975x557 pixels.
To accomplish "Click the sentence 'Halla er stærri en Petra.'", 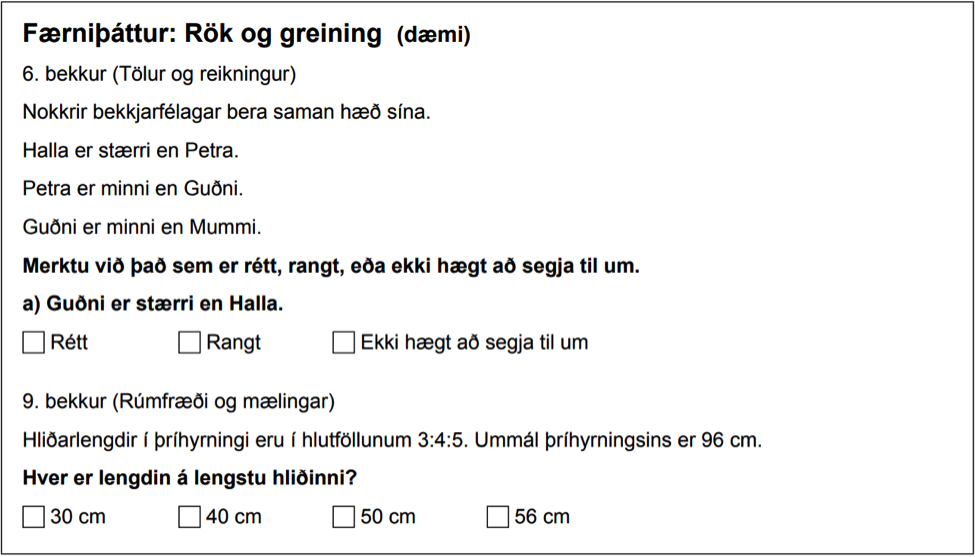I will (131, 150).
